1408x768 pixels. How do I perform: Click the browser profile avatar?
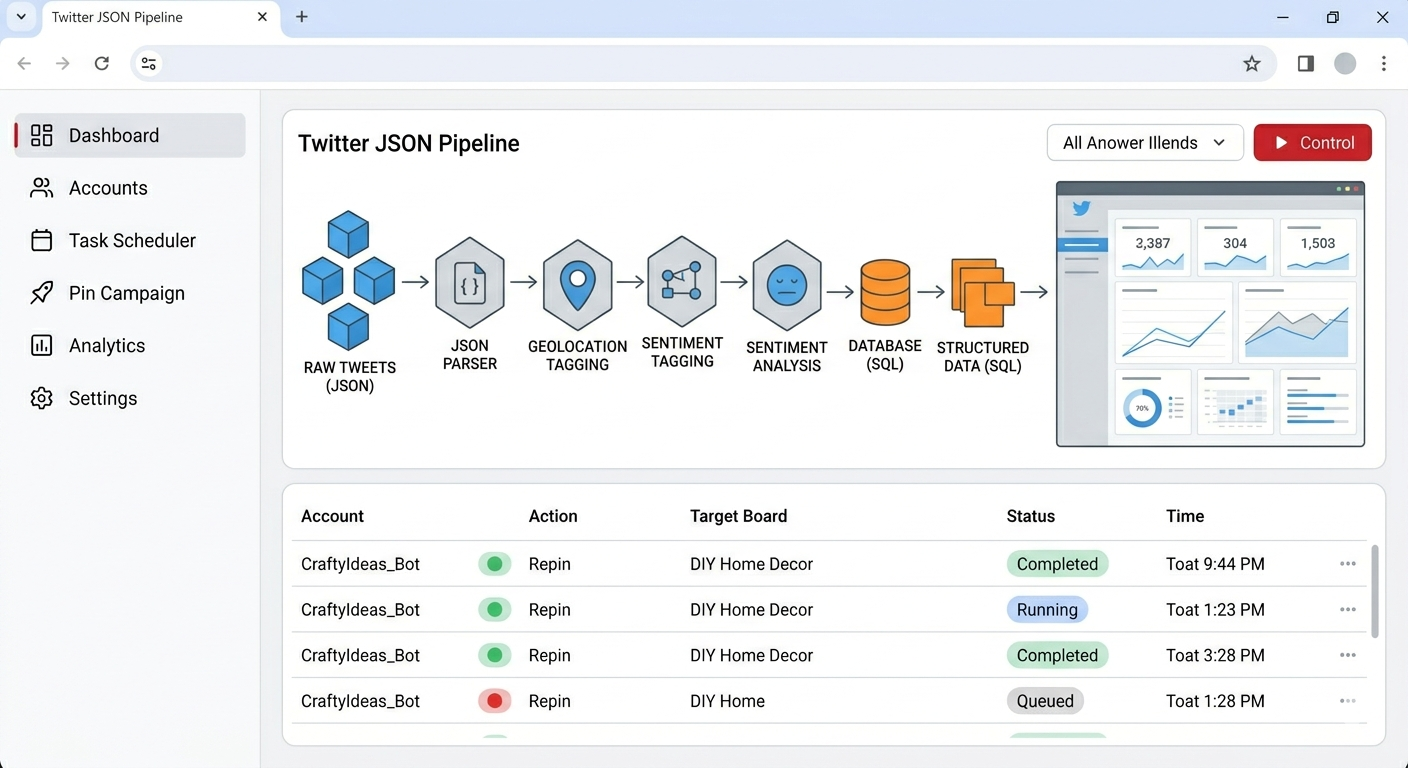coord(1345,64)
